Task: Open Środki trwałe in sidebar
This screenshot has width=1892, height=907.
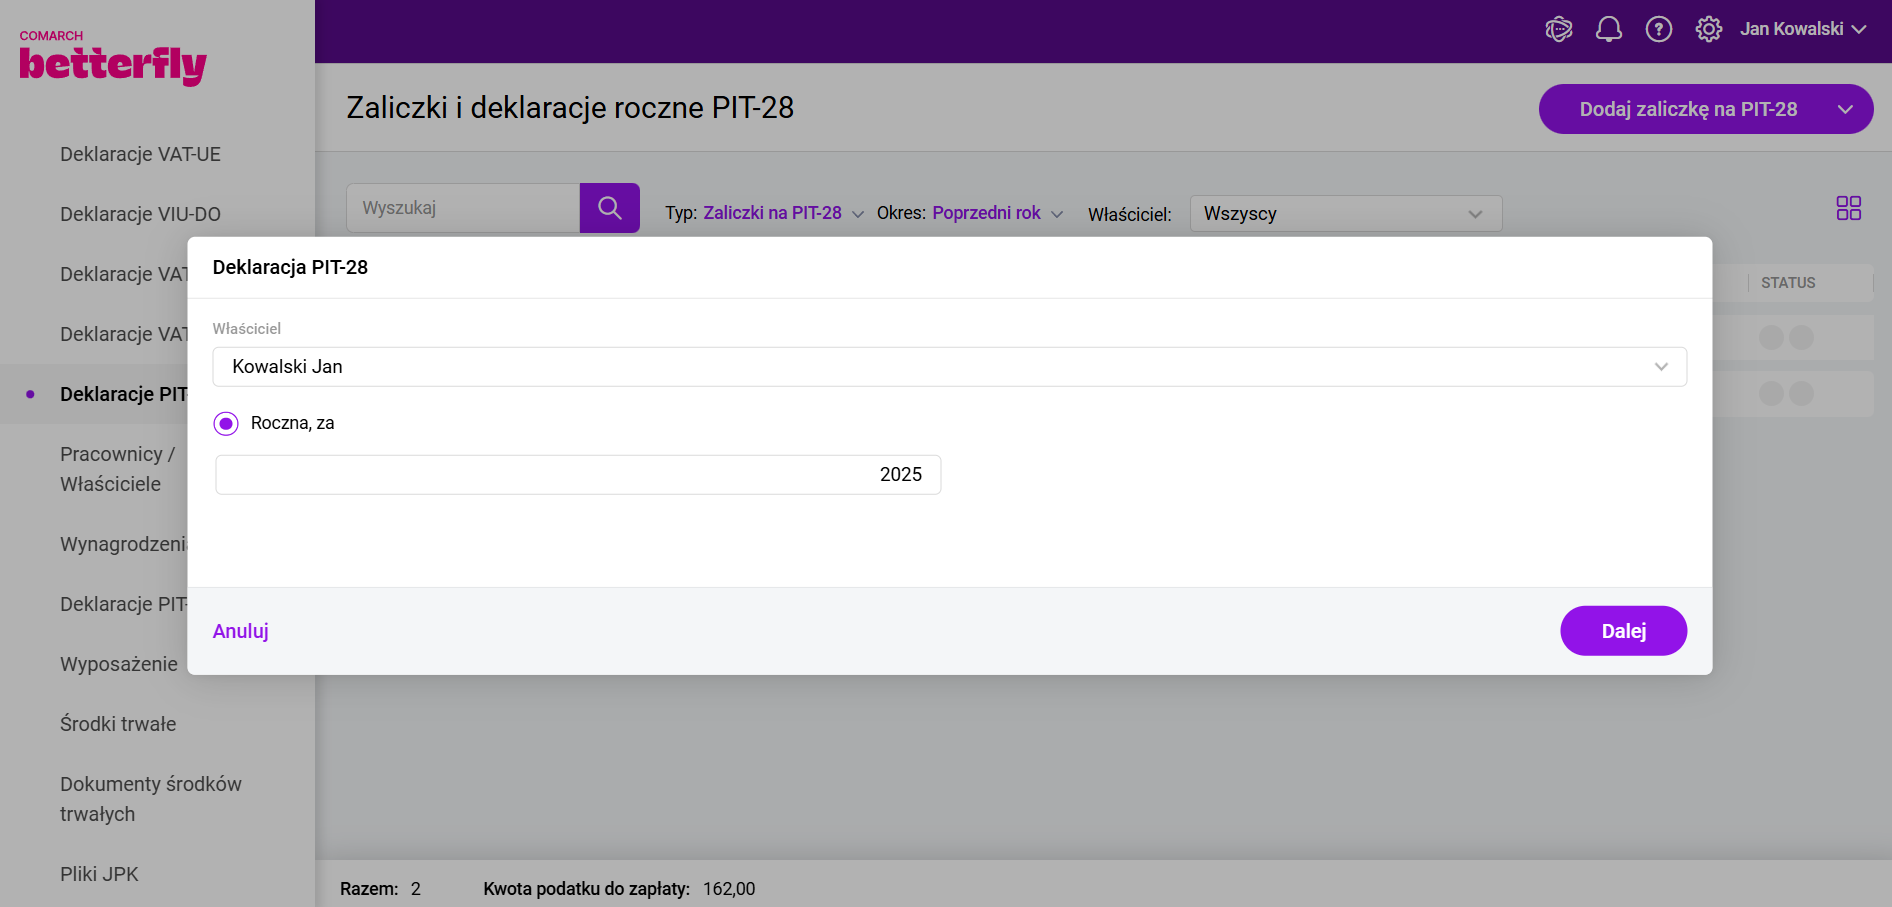Action: coord(118,724)
